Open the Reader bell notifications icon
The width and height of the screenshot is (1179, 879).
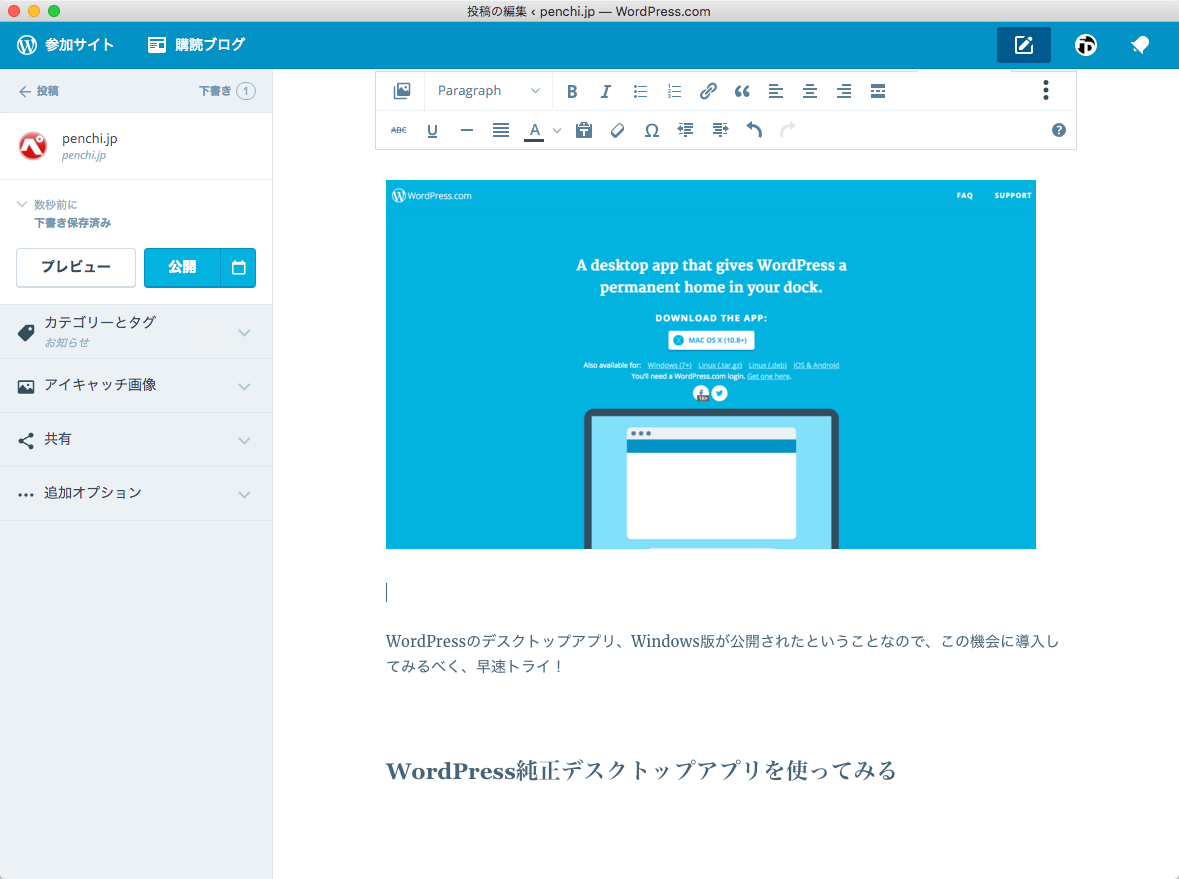point(1140,44)
